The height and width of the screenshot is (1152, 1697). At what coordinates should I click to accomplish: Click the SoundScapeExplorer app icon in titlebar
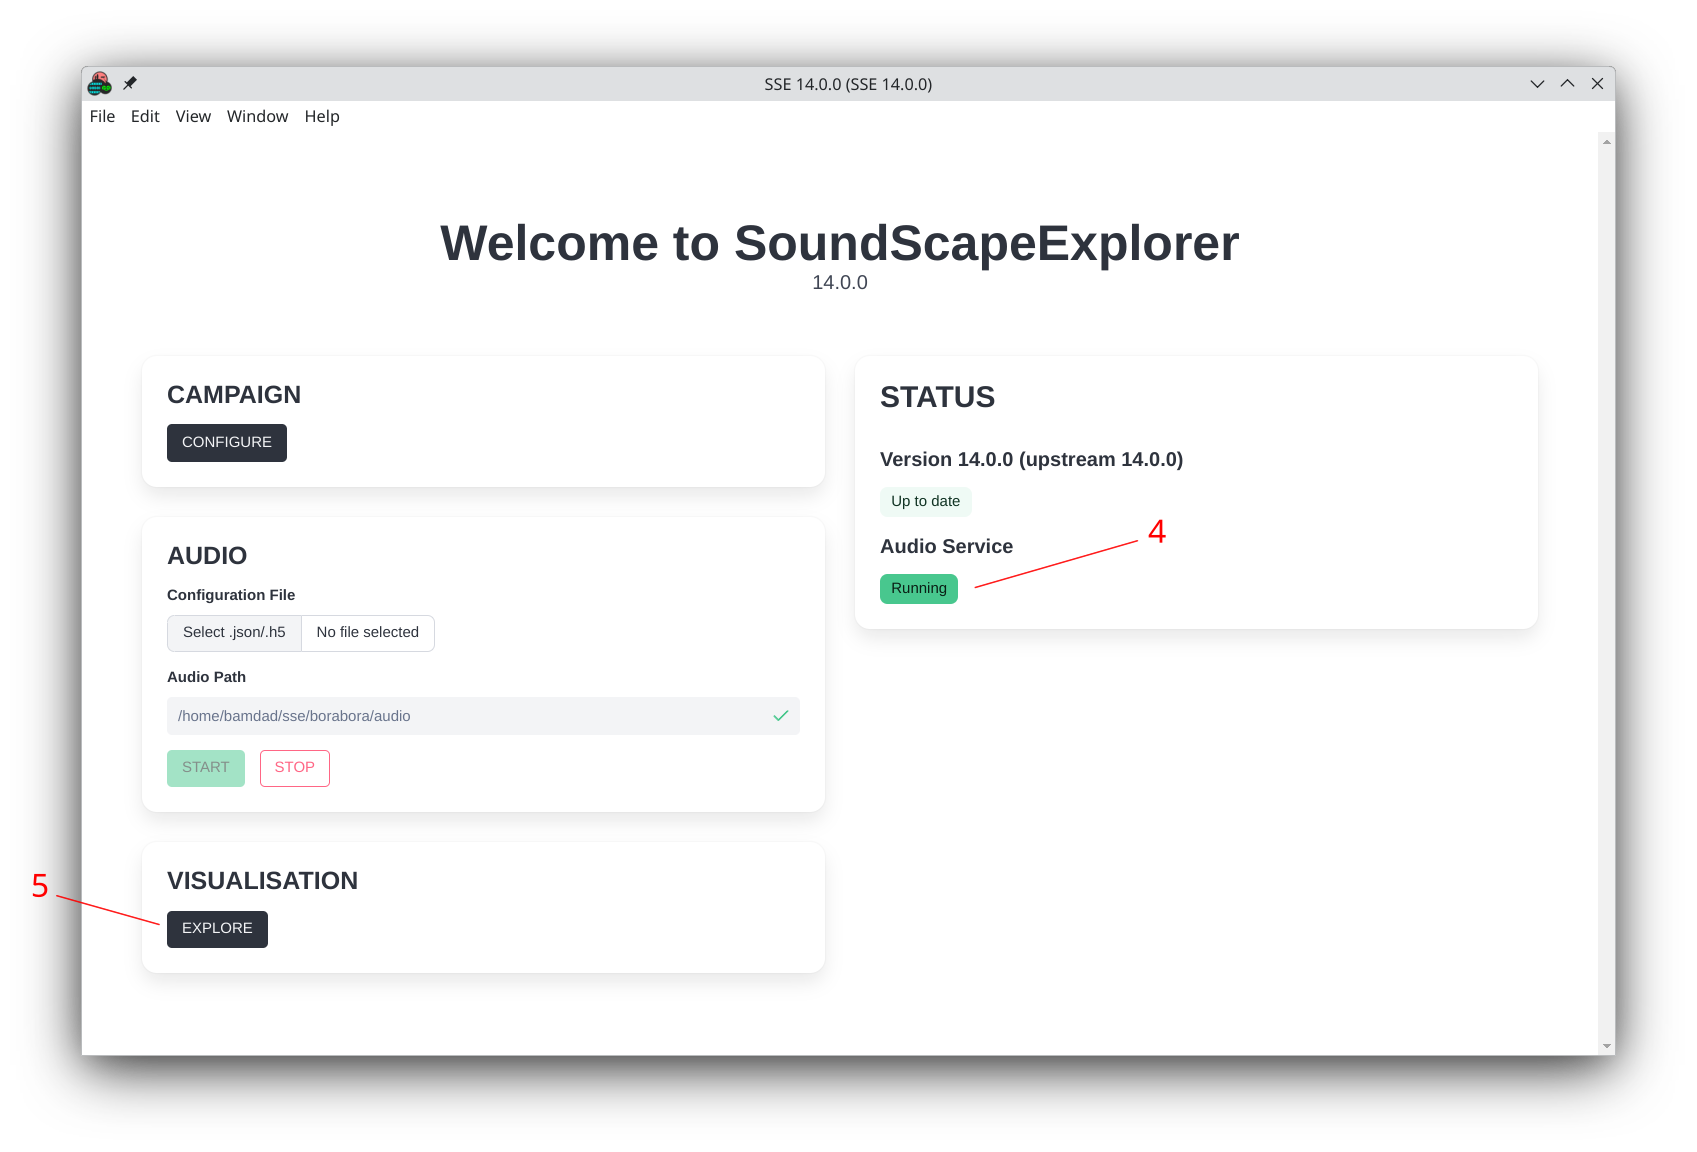tap(101, 83)
